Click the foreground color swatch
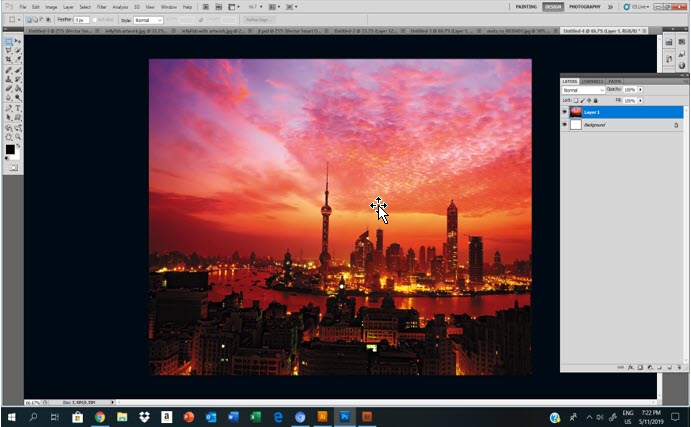Viewport: 691px width, 427px height. [10, 149]
